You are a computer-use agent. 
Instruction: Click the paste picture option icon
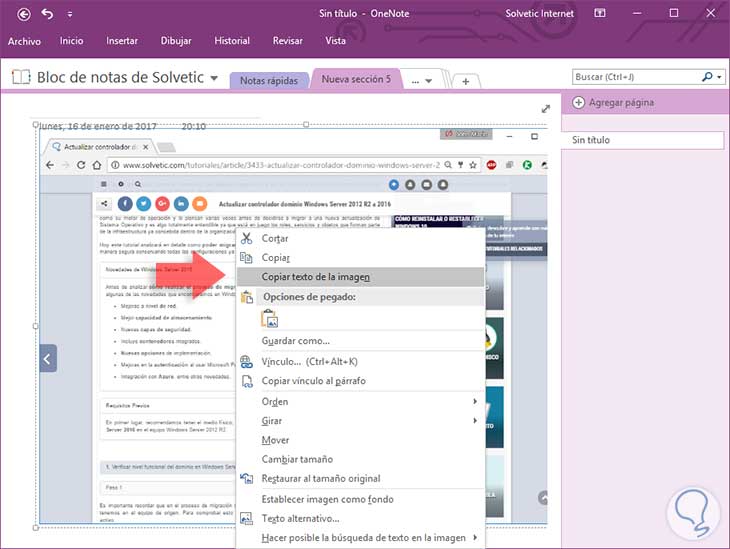click(x=270, y=319)
